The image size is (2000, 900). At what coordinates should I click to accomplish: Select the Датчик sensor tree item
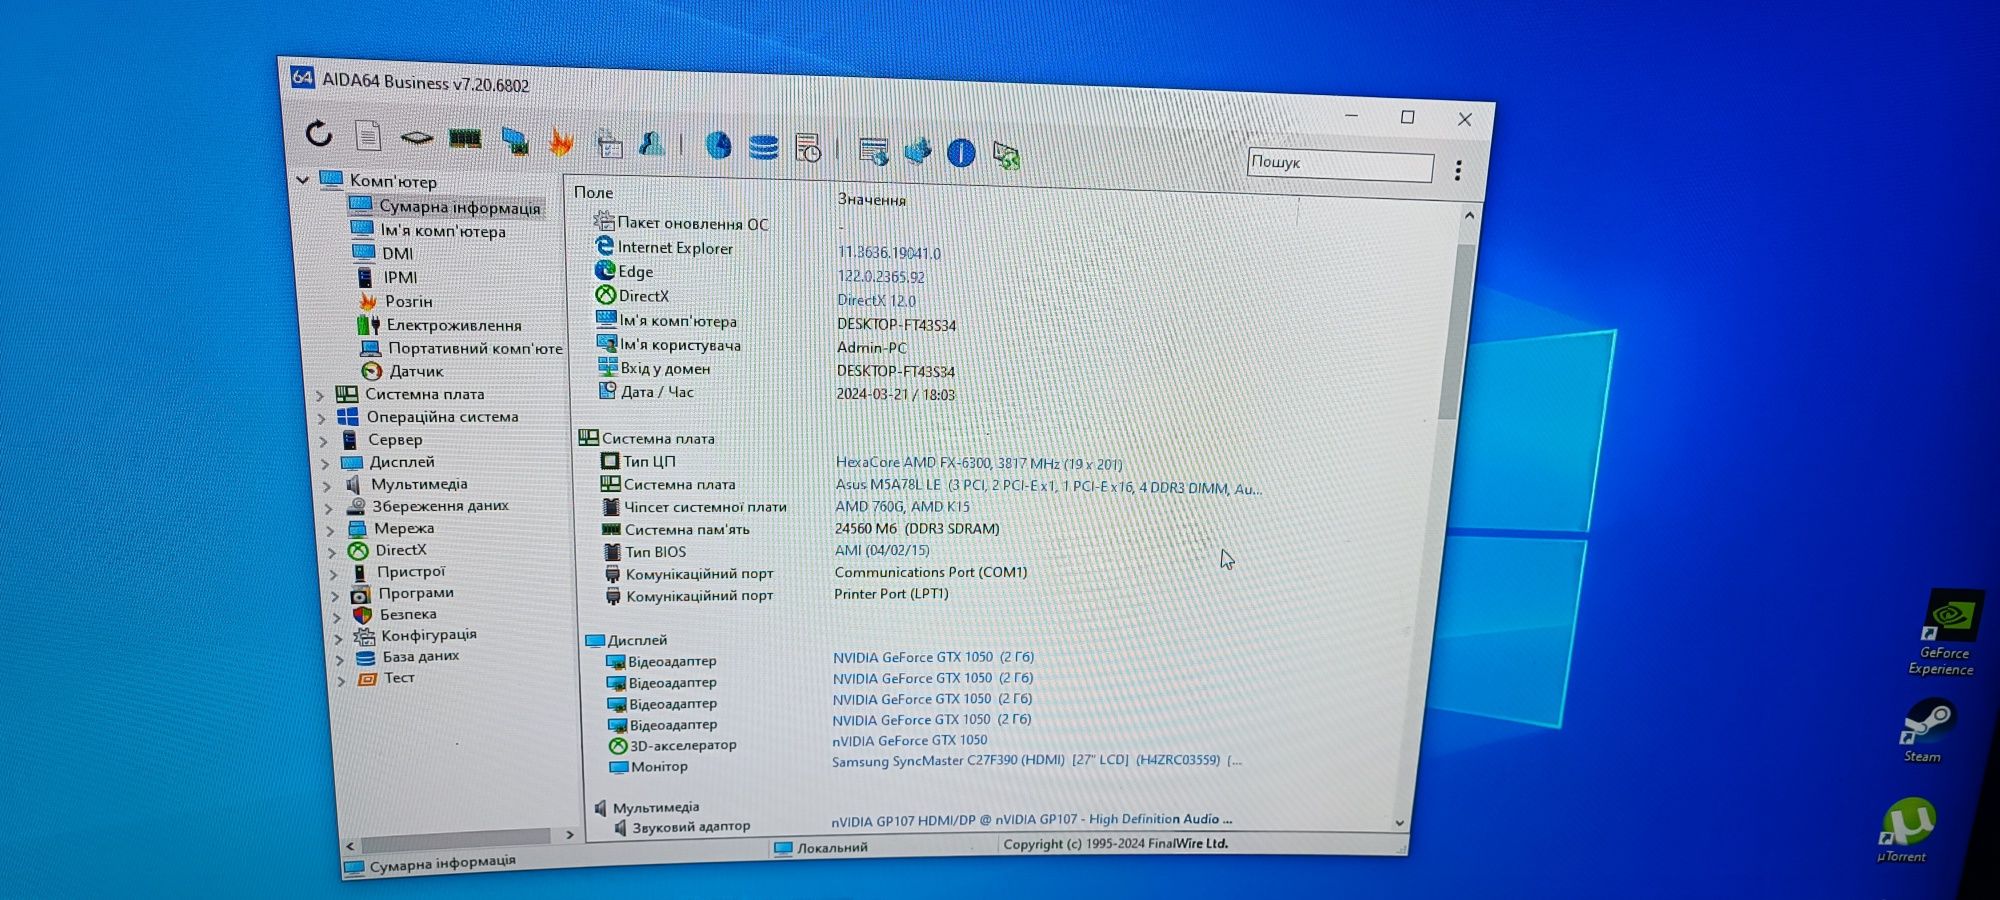coord(416,371)
